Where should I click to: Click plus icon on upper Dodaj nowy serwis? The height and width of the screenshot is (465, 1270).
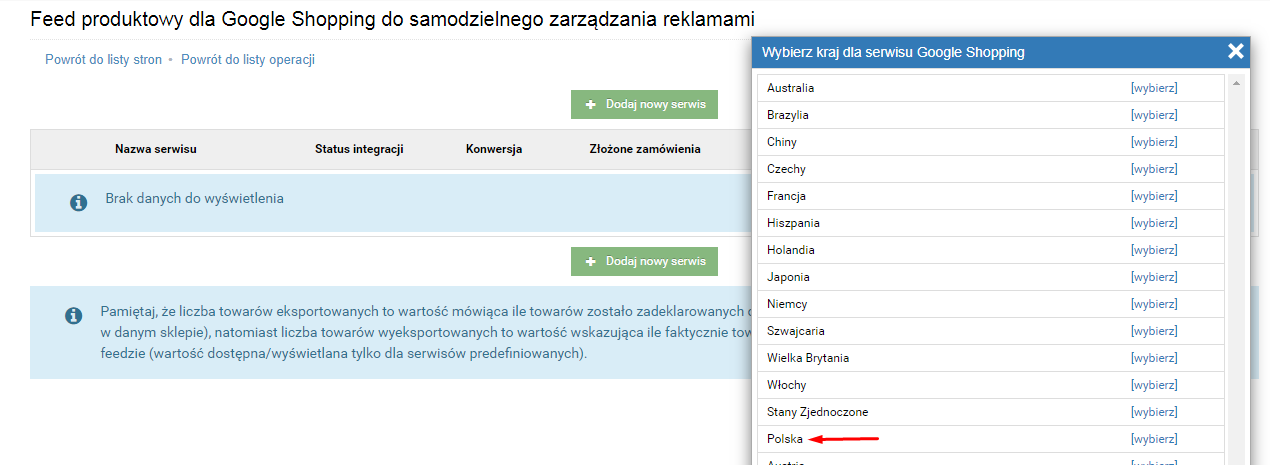point(591,104)
